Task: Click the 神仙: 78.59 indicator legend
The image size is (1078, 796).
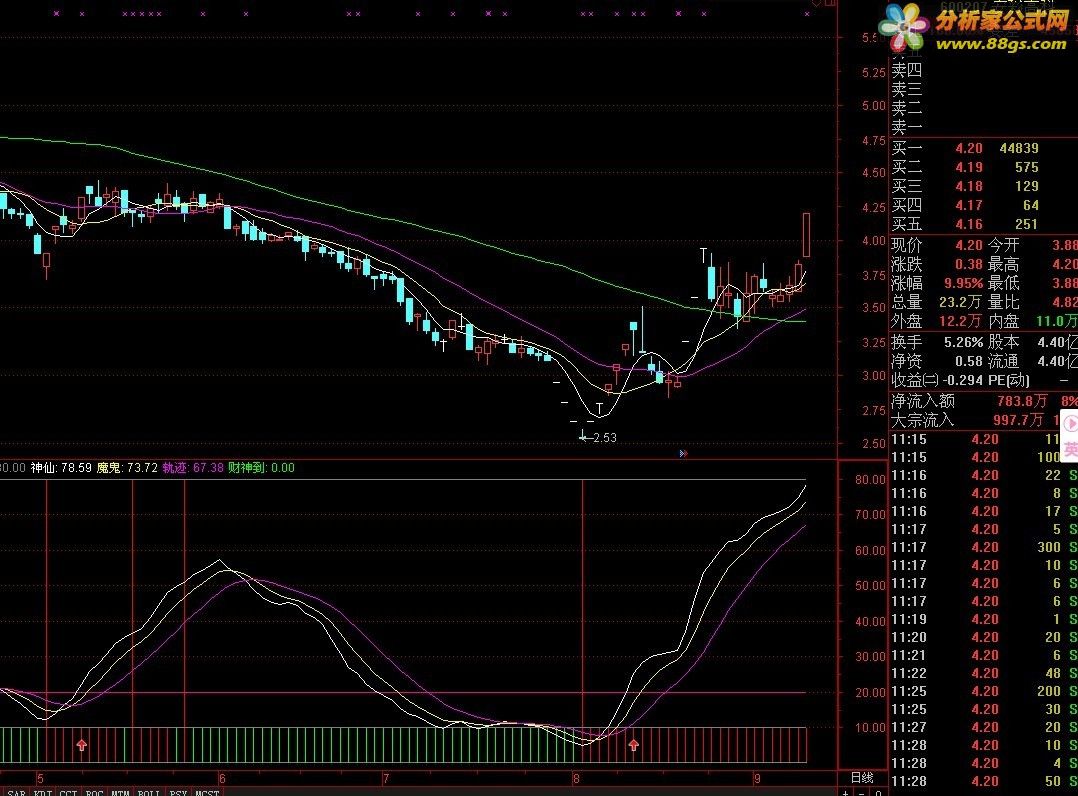Action: [x=61, y=467]
